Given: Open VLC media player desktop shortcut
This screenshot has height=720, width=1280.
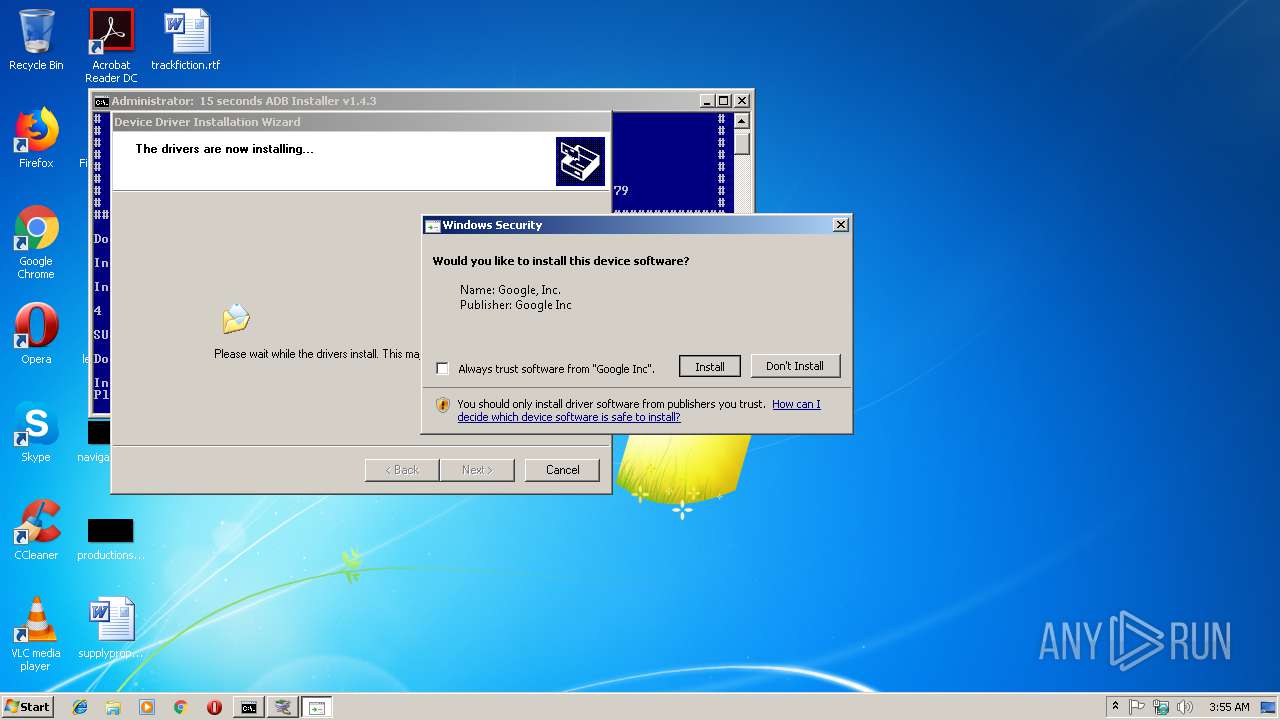Looking at the screenshot, I should [36, 634].
